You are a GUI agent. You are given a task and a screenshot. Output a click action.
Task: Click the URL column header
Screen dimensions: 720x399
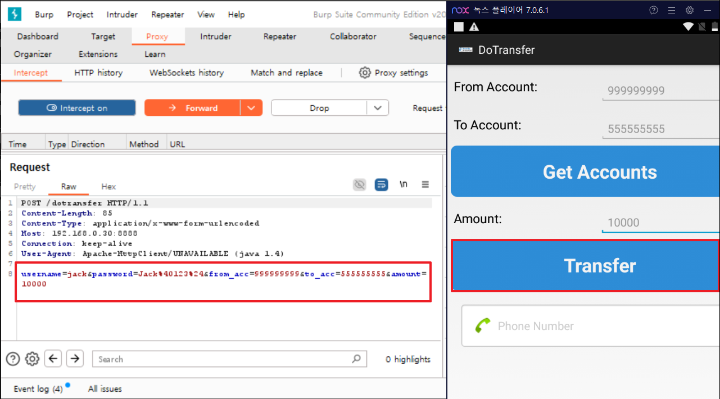[177, 144]
